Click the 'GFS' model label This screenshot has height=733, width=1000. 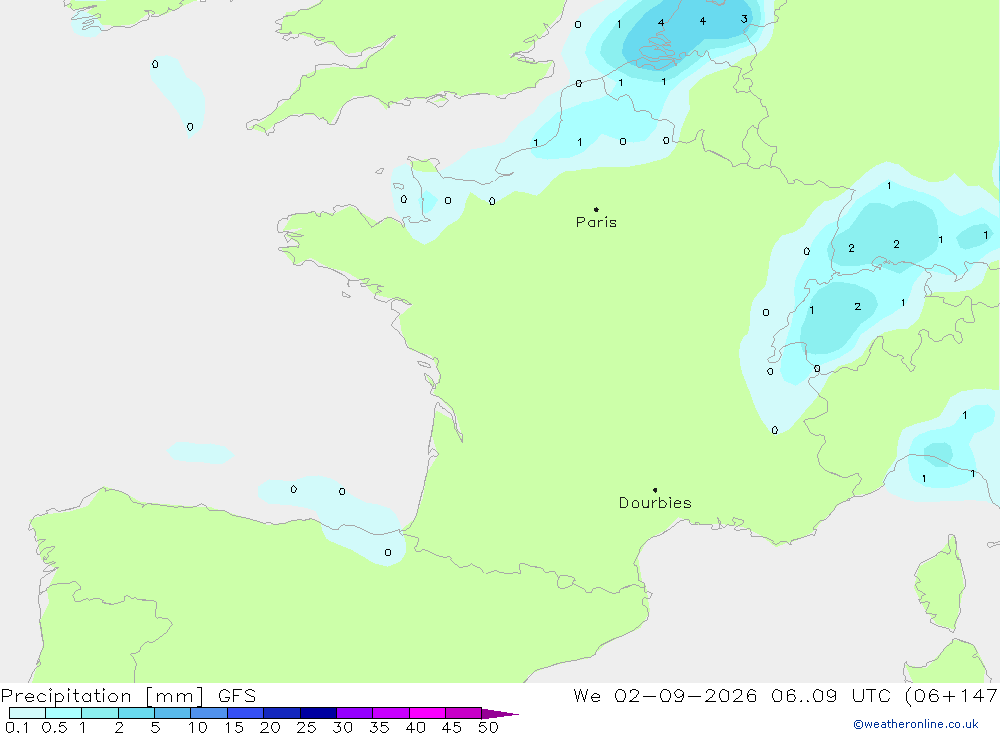tap(237, 695)
